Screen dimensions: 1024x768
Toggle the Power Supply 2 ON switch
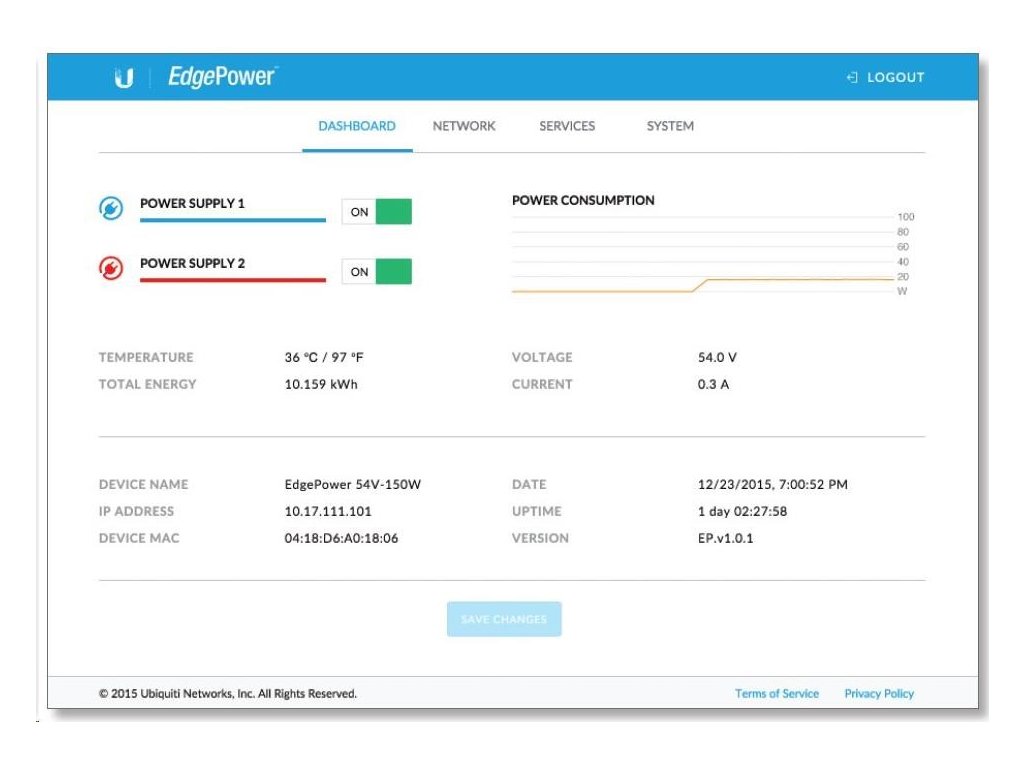377,272
